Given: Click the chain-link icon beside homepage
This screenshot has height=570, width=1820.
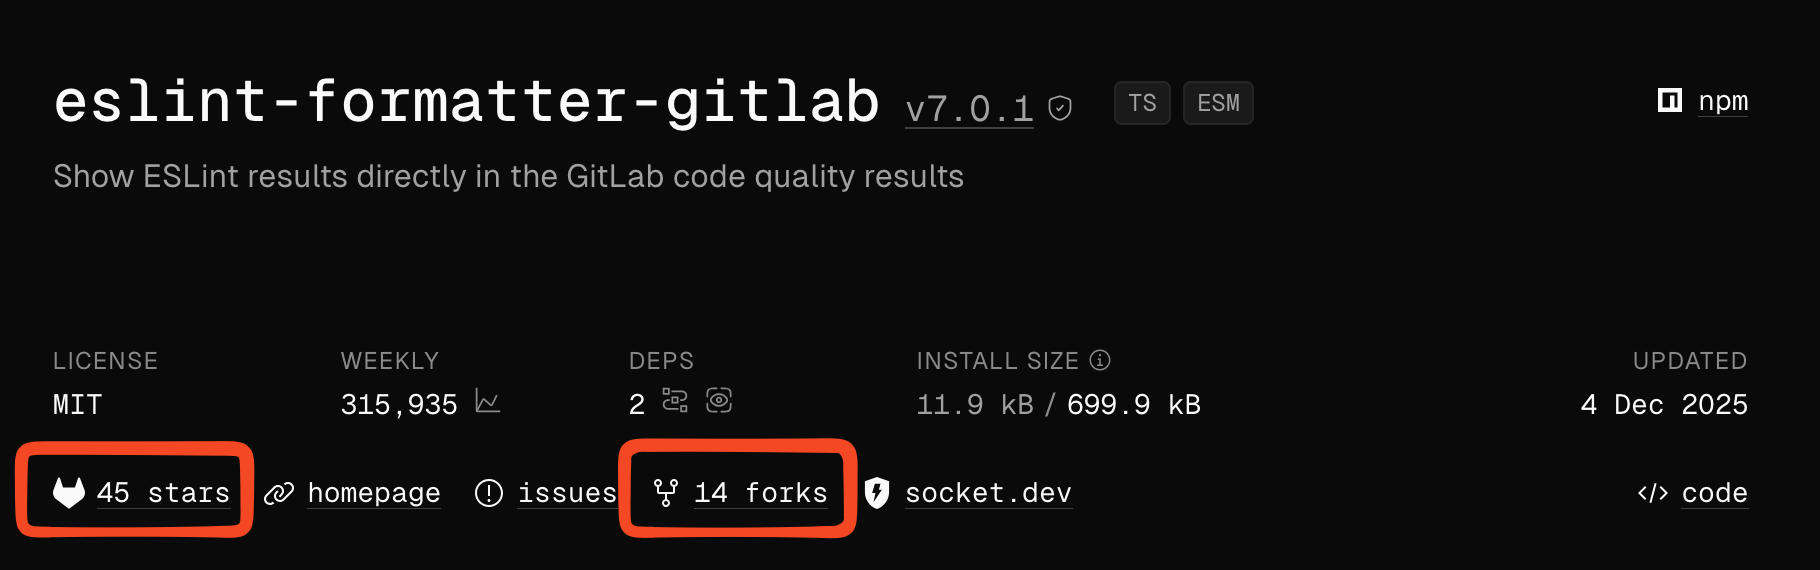Looking at the screenshot, I should click(x=279, y=493).
